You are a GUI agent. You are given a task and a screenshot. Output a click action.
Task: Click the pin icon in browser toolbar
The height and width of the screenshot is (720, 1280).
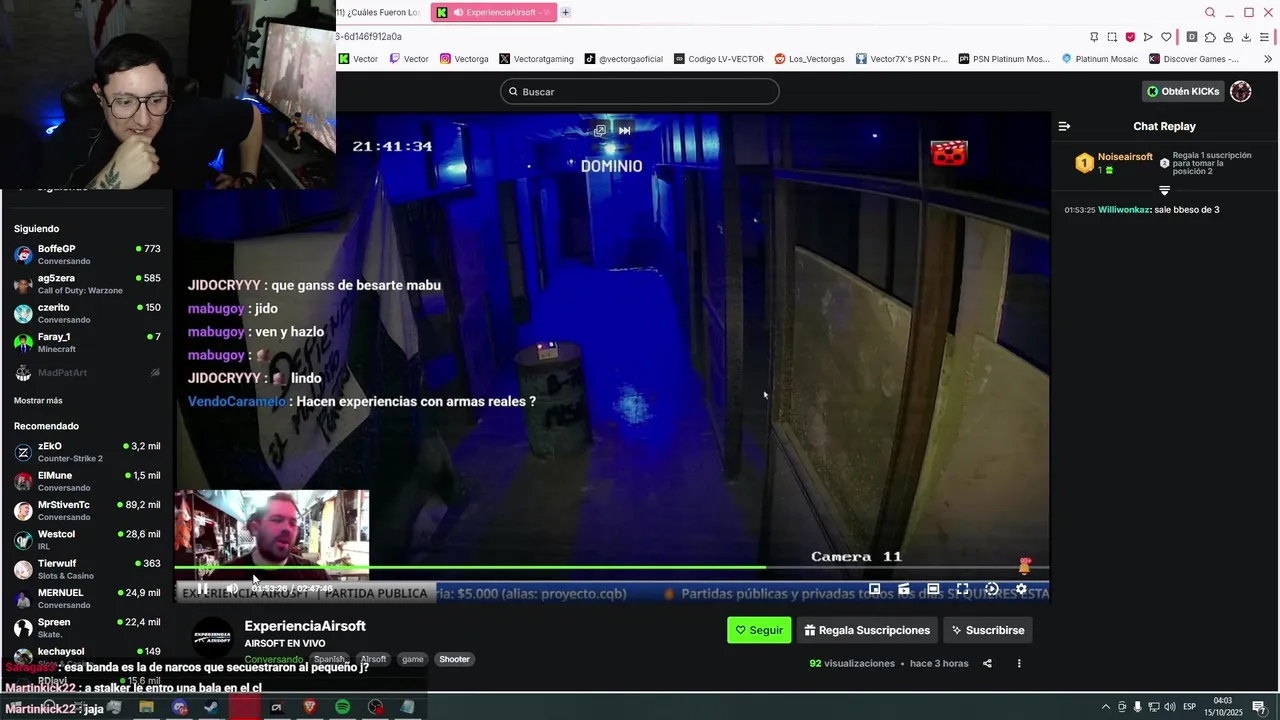1094,37
